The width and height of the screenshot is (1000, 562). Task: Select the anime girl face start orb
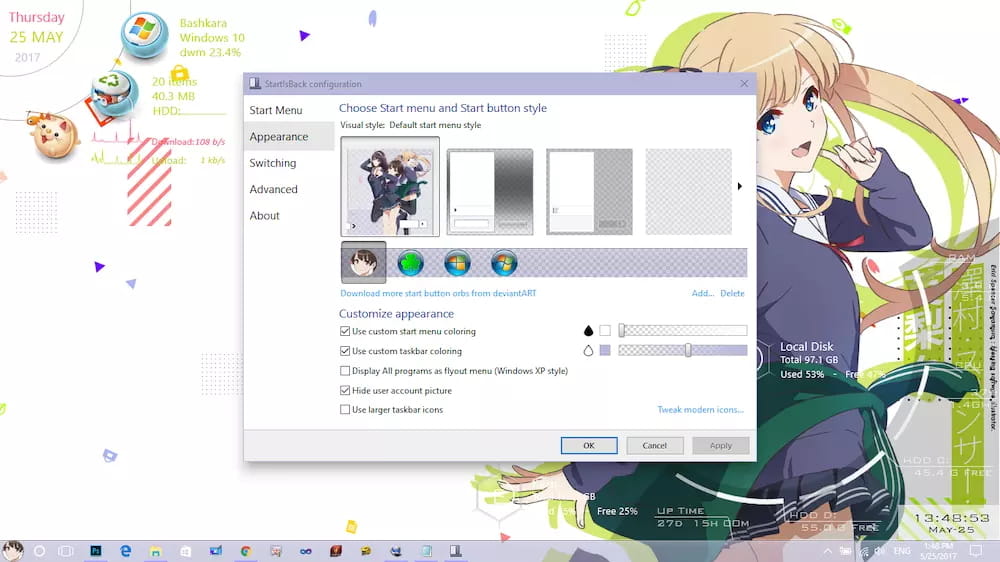[364, 262]
